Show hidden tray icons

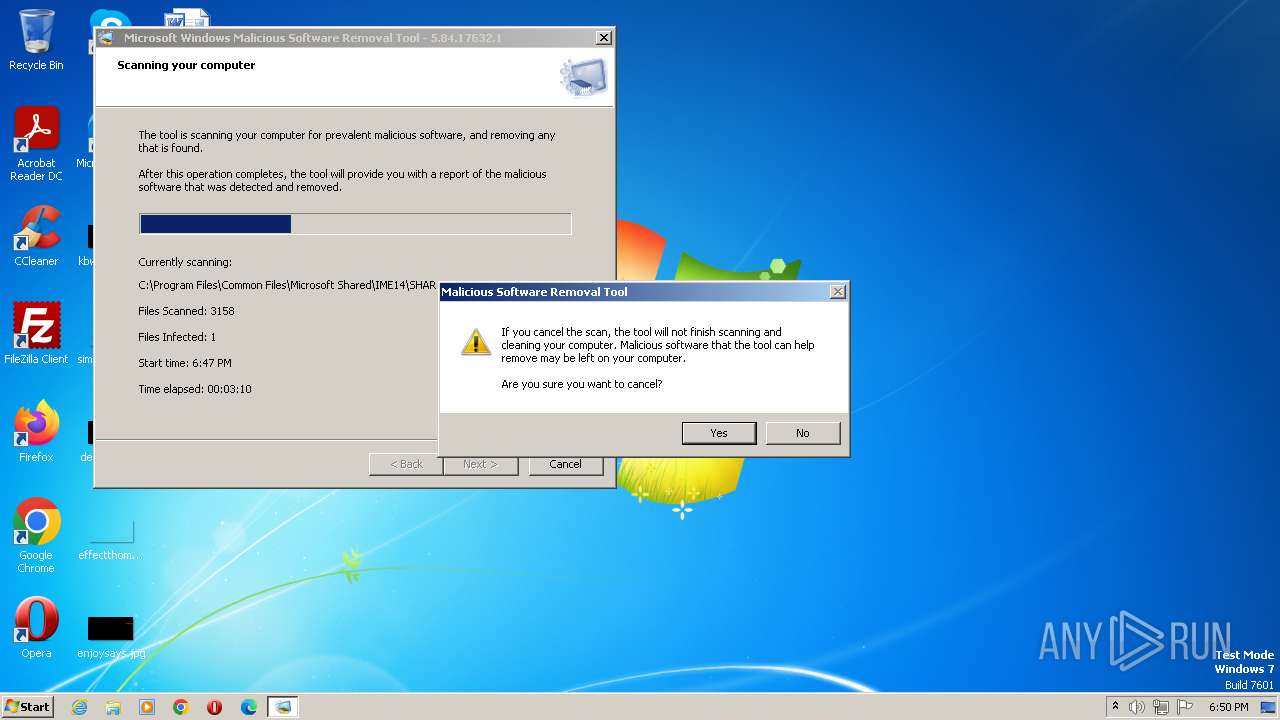pos(1115,707)
